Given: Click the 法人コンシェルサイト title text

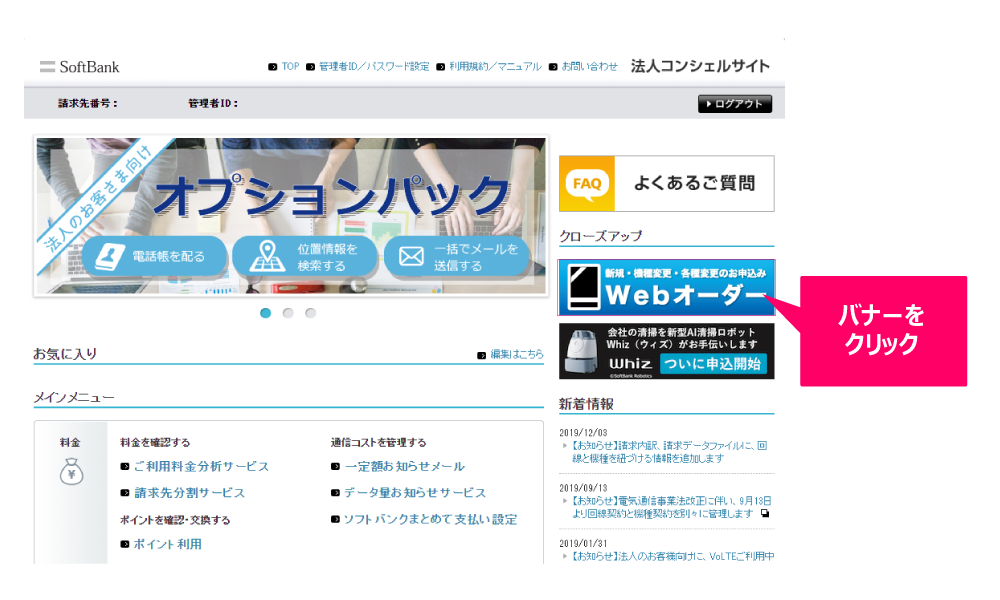Looking at the screenshot, I should point(700,66).
